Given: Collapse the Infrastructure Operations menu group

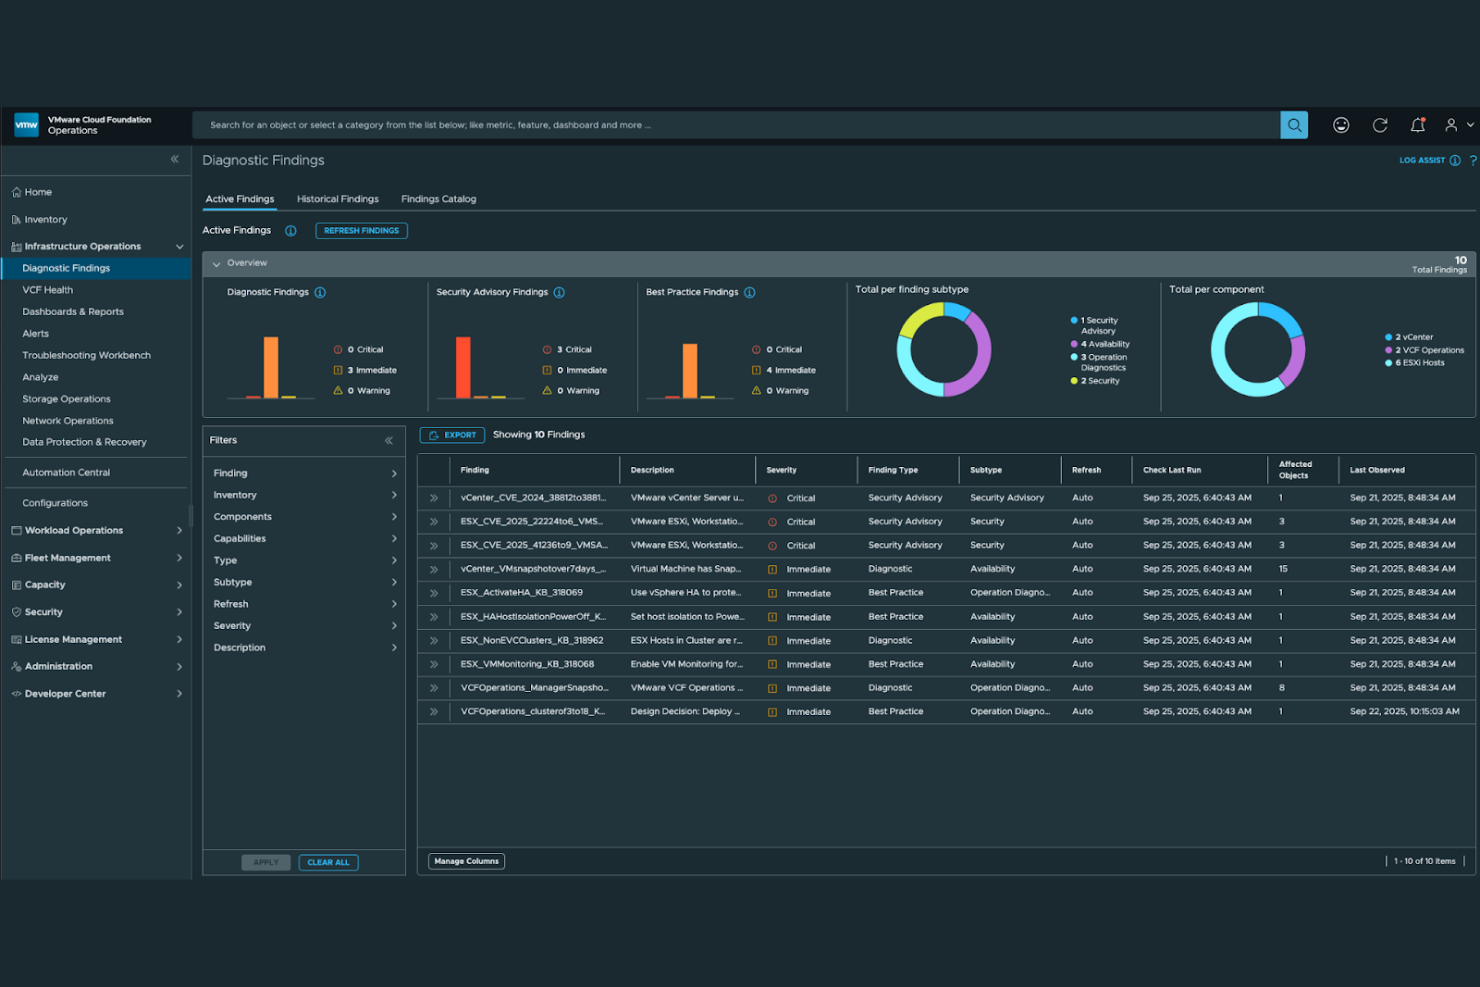Looking at the screenshot, I should tap(180, 246).
